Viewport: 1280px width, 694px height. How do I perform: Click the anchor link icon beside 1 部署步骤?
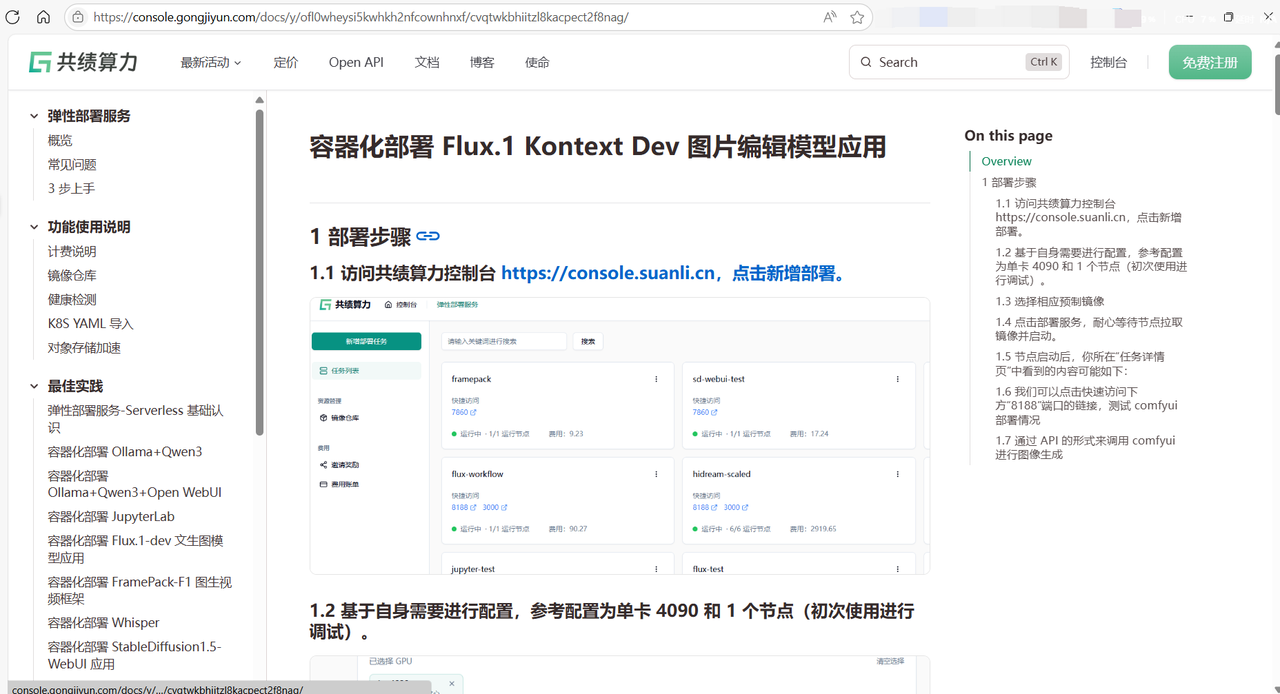[428, 236]
